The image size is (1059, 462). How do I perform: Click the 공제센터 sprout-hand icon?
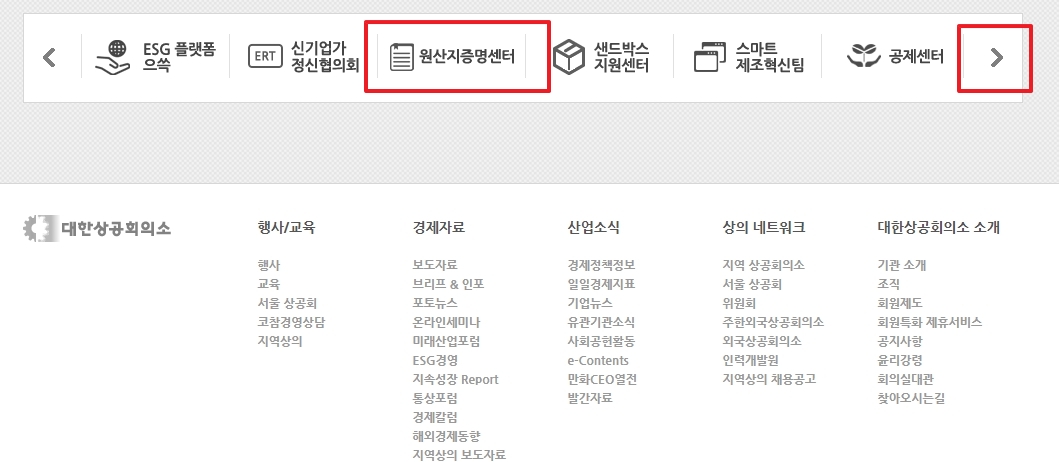864,57
